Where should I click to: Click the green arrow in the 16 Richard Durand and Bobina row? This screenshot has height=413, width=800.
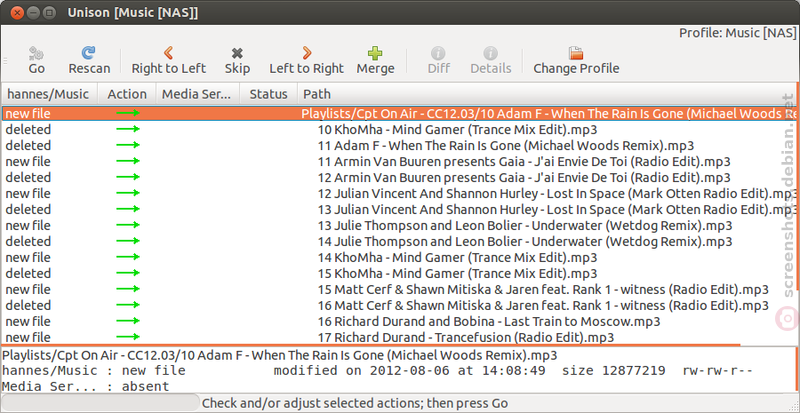click(x=128, y=321)
